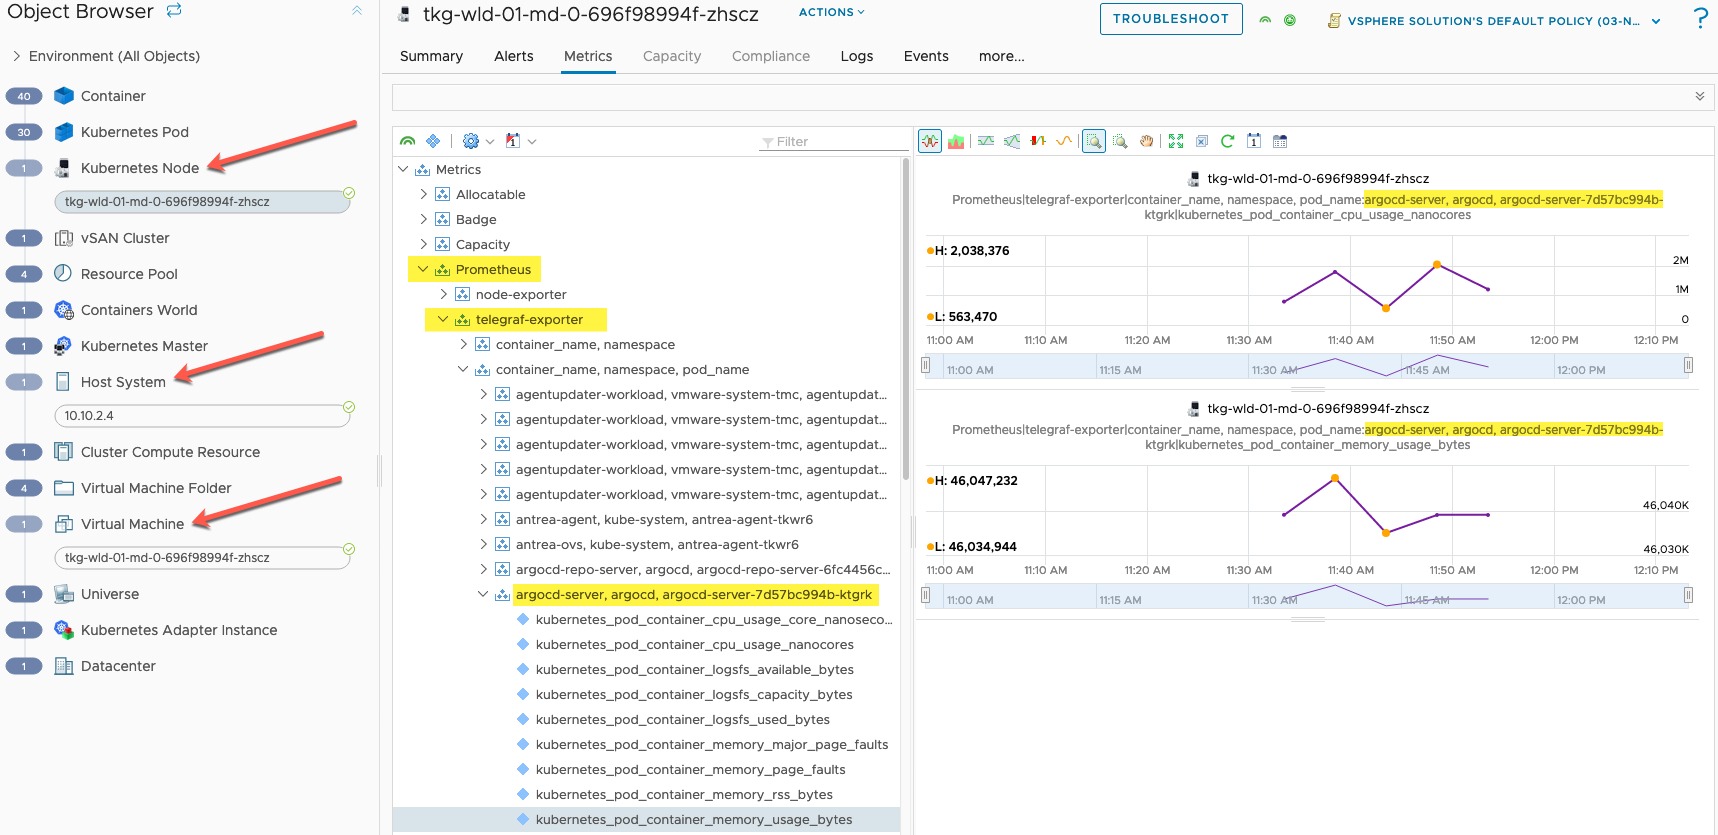Click the Resource Pool icon
The width and height of the screenshot is (1718, 835).
[x=64, y=274]
